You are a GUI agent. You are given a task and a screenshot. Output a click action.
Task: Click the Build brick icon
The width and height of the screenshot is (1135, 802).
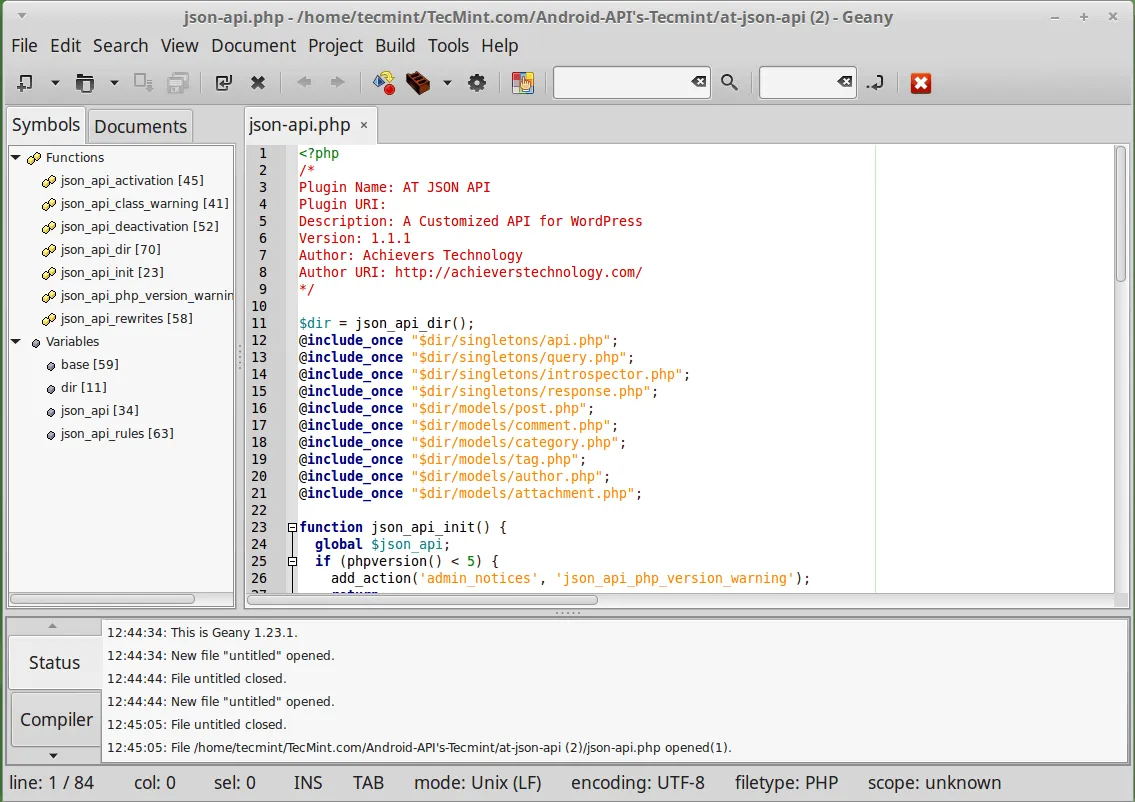[418, 83]
